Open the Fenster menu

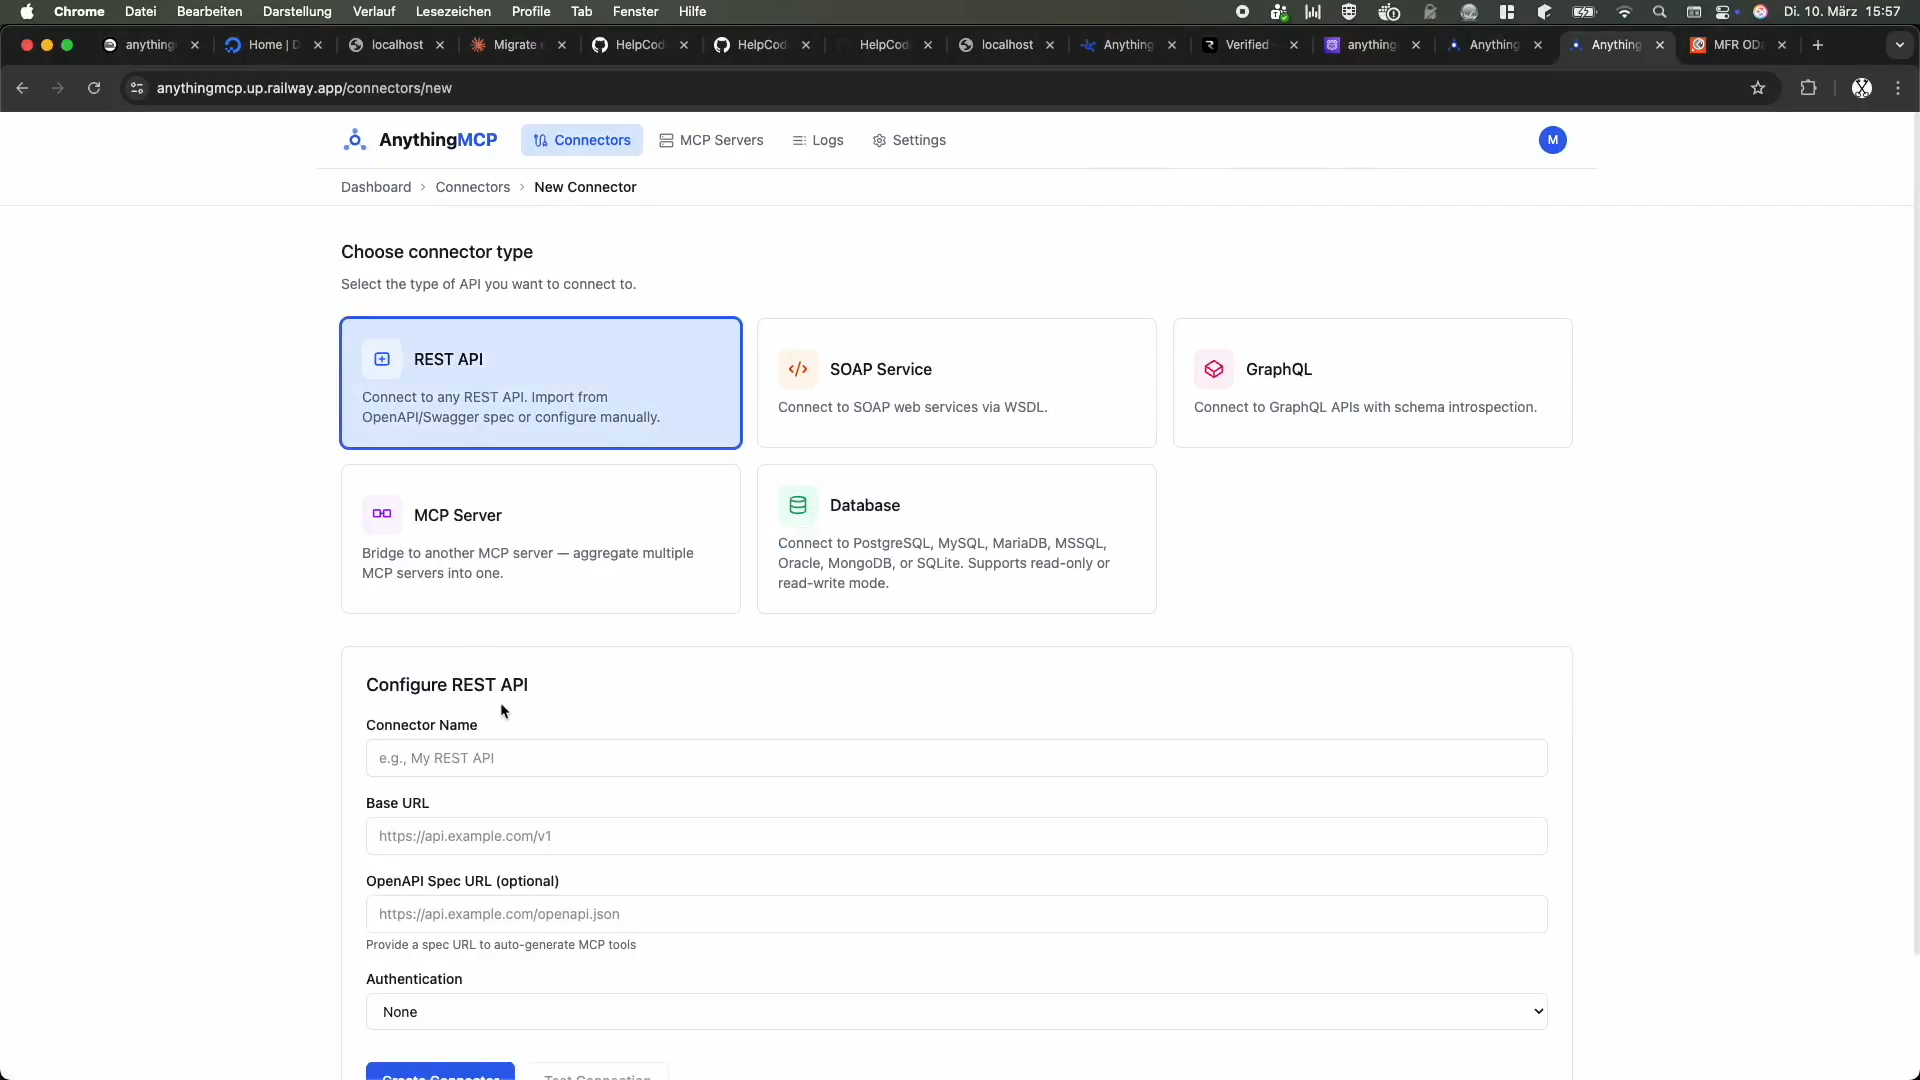[x=635, y=12]
